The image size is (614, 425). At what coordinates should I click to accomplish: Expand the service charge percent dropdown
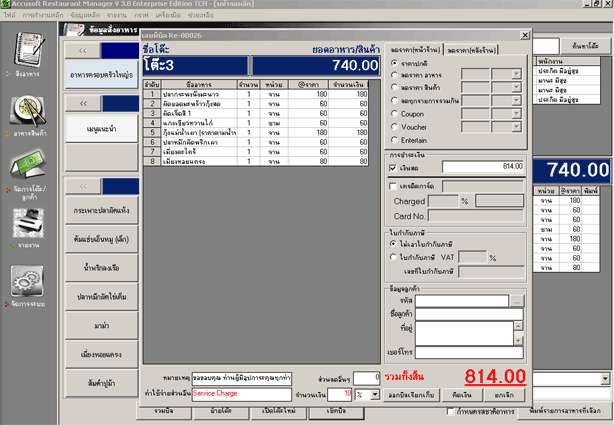[x=375, y=394]
